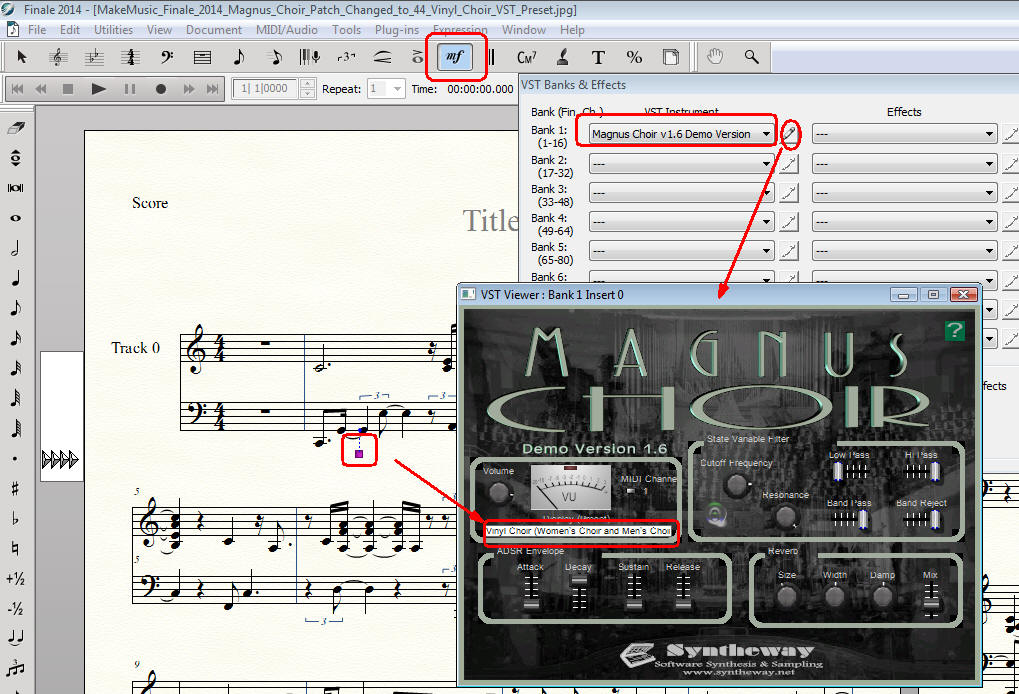Select the Articulation tool
This screenshot has height=694, width=1019.
pyautogui.click(x=417, y=57)
